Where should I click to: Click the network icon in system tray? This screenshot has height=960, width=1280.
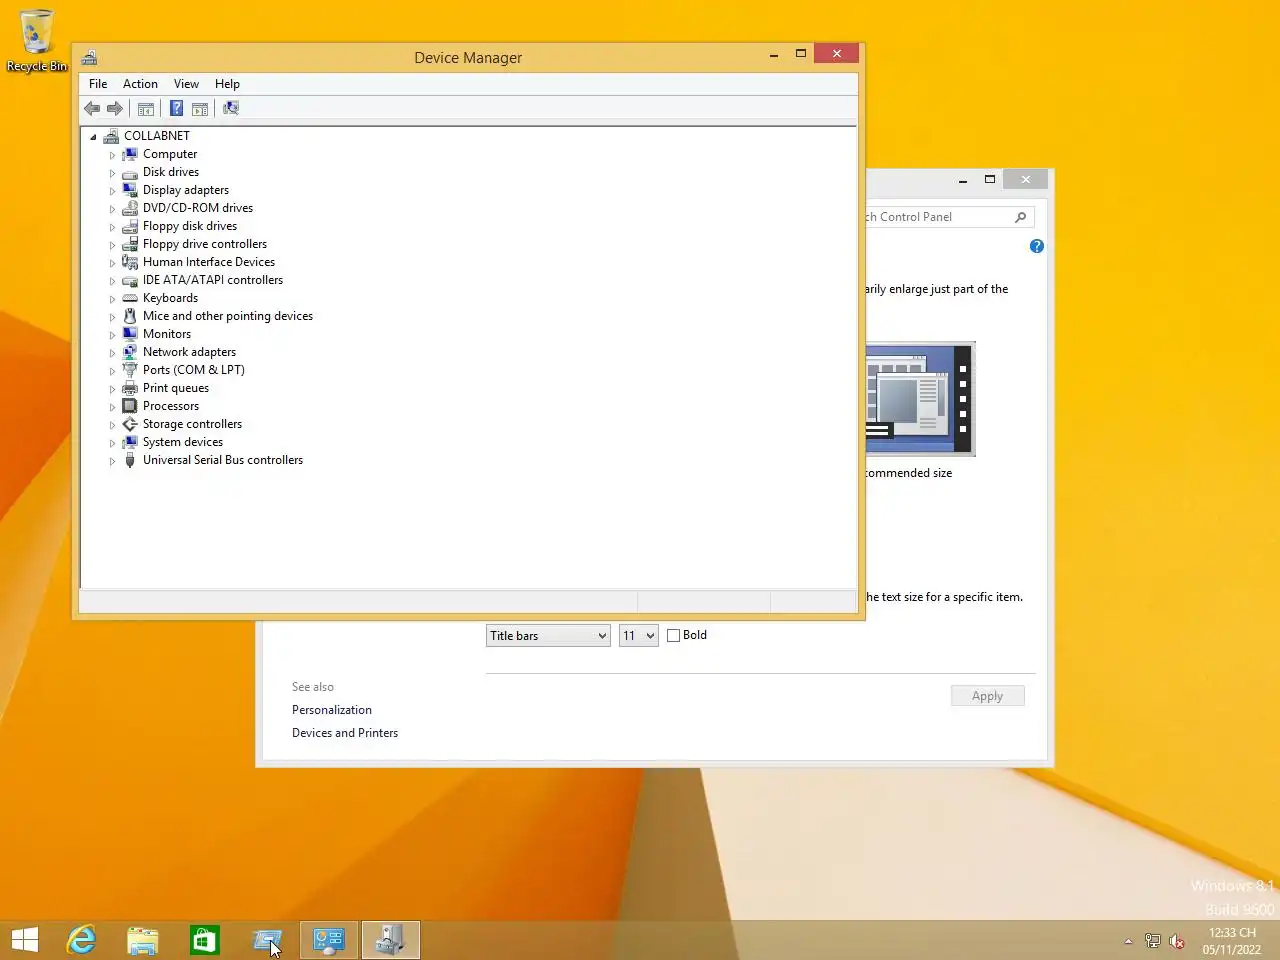[1153, 941]
